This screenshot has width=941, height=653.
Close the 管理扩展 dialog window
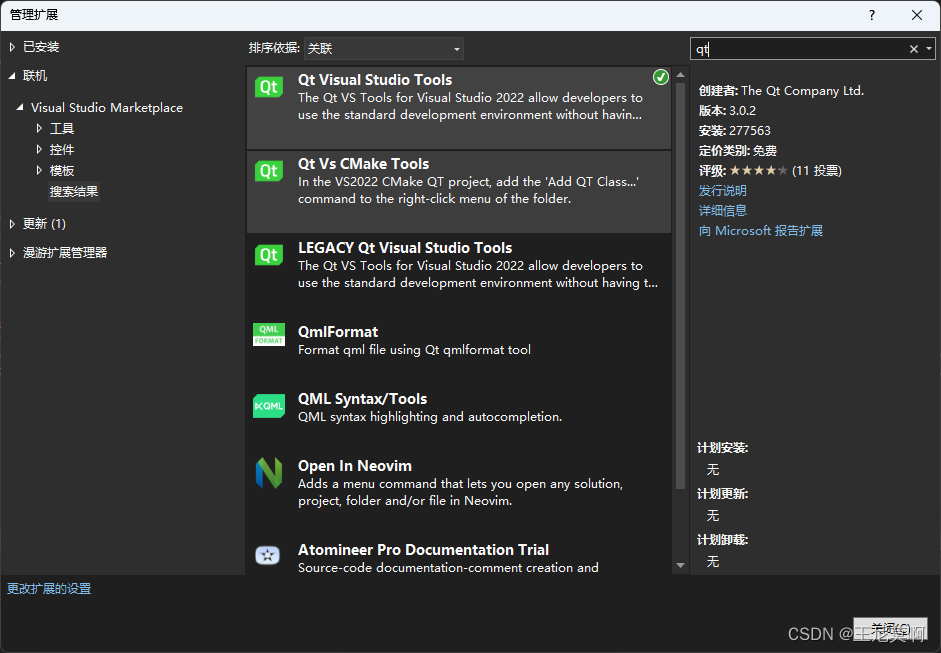(917, 15)
